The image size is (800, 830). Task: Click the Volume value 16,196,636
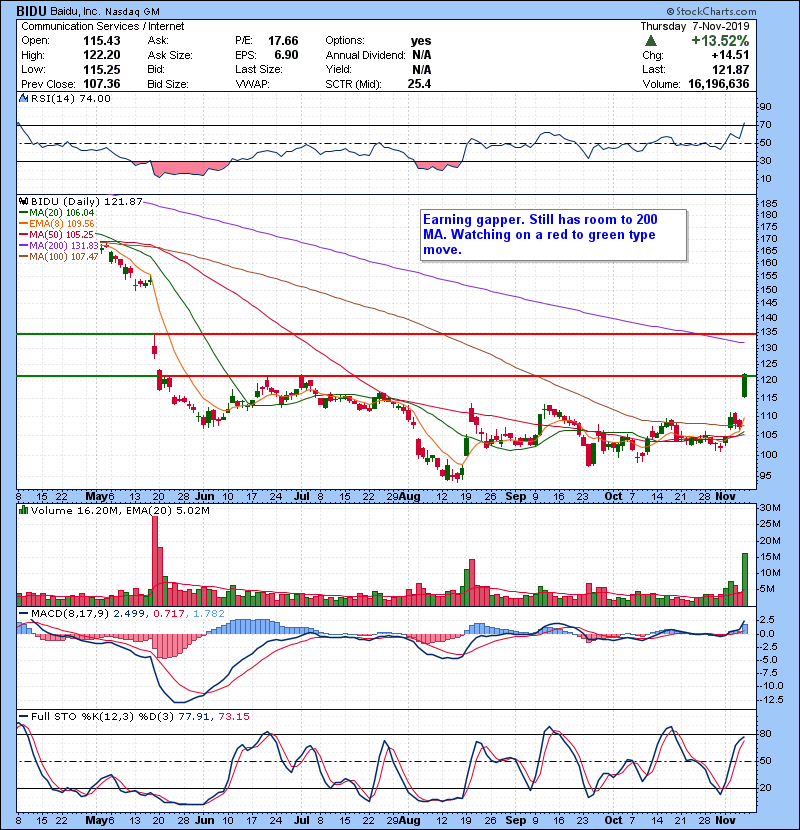click(718, 84)
